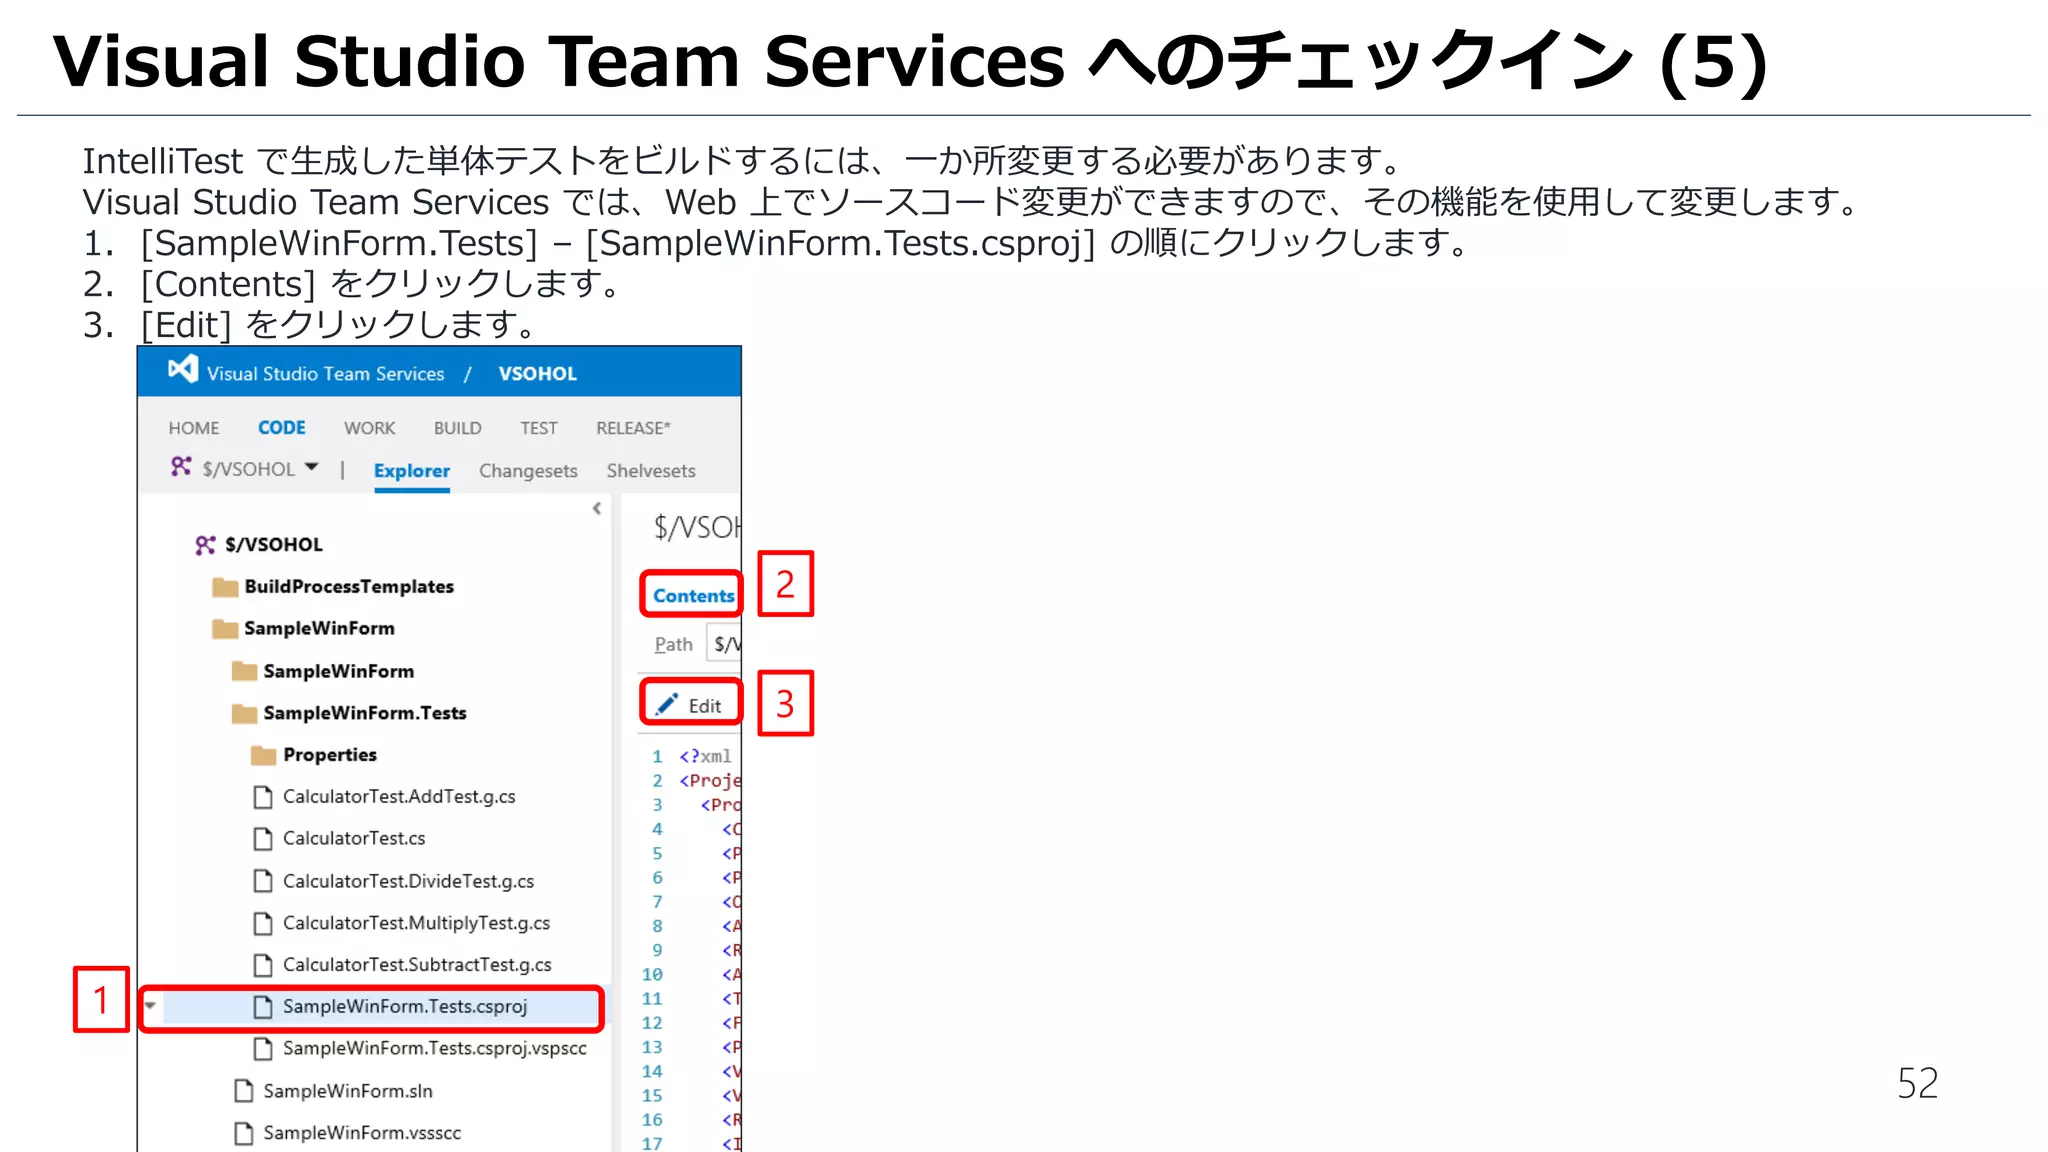The image size is (2048, 1152).
Task: Click the <?xml text on line 1
Action: click(x=705, y=757)
